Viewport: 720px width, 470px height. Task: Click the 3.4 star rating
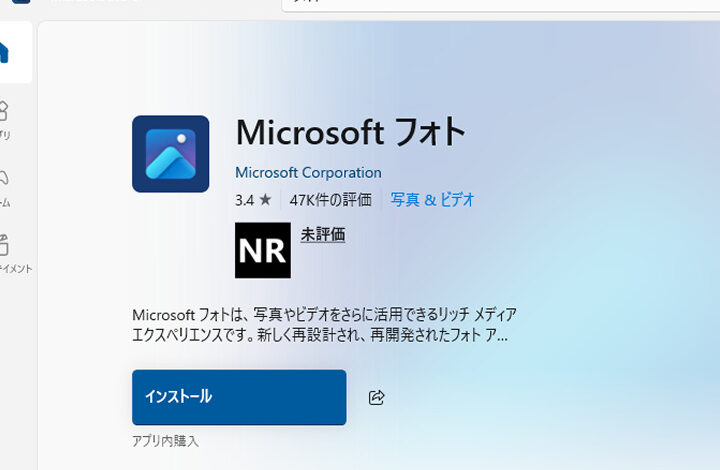coord(253,200)
